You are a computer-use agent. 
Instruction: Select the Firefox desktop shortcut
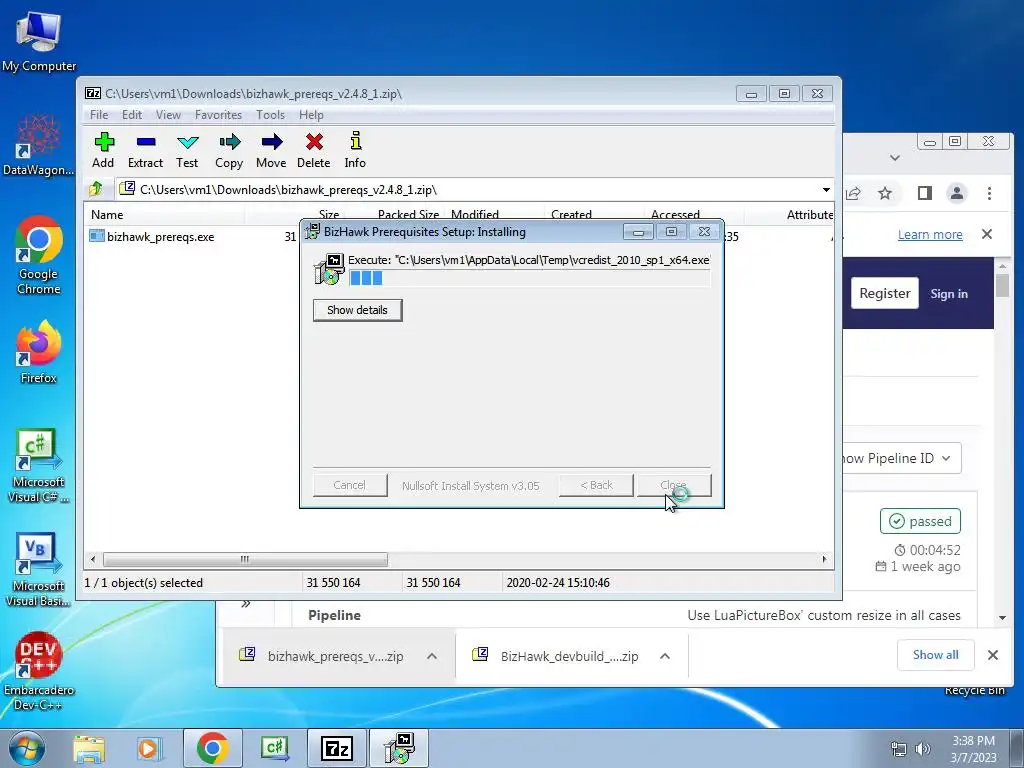39,353
